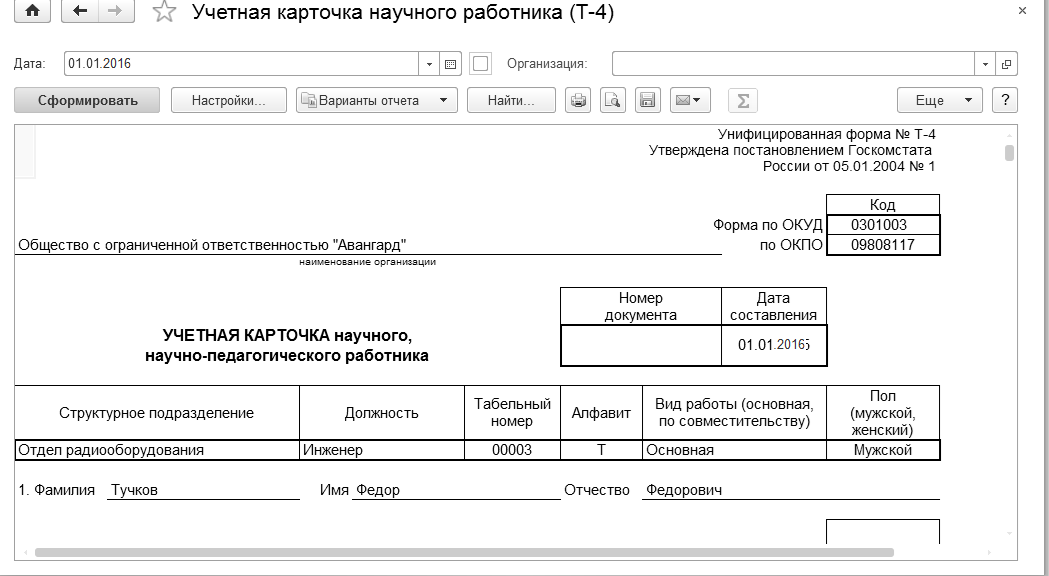
Task: Expand the date field dropdown
Action: (430, 64)
